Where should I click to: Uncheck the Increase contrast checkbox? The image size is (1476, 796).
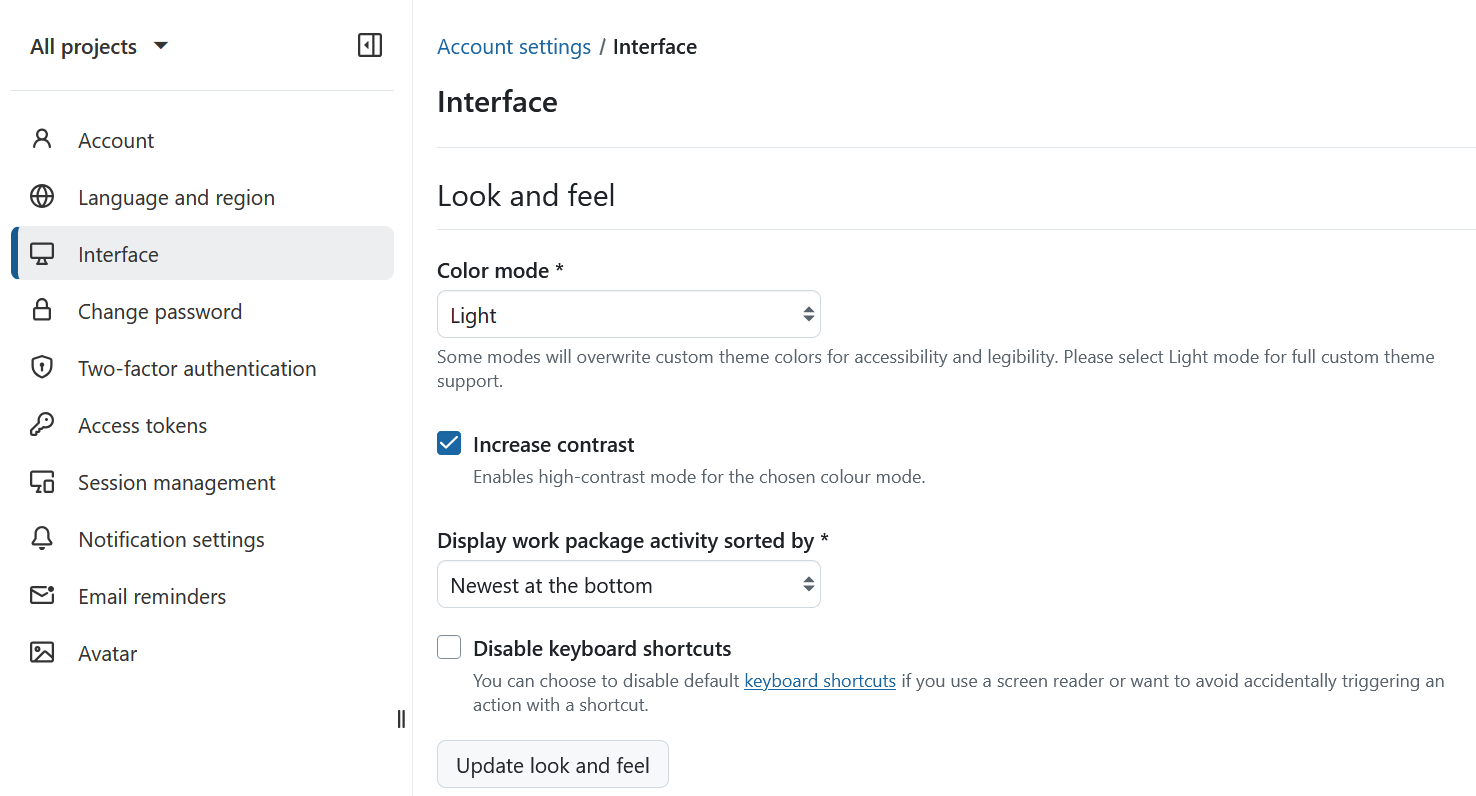pyautogui.click(x=448, y=443)
